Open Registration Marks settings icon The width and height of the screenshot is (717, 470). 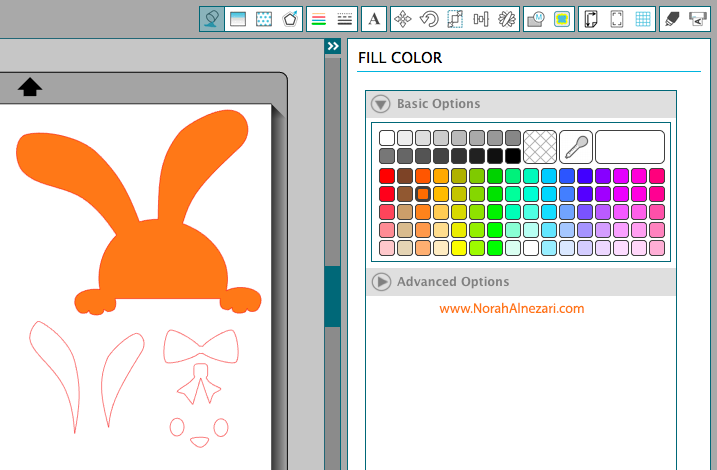[x=617, y=19]
